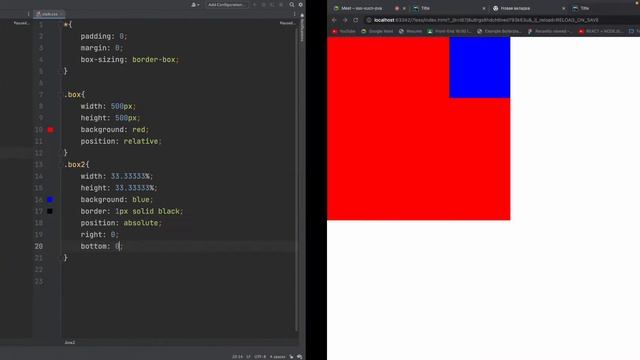
Task: Open the REACT + NODE.JS bookmark
Action: 600,31
